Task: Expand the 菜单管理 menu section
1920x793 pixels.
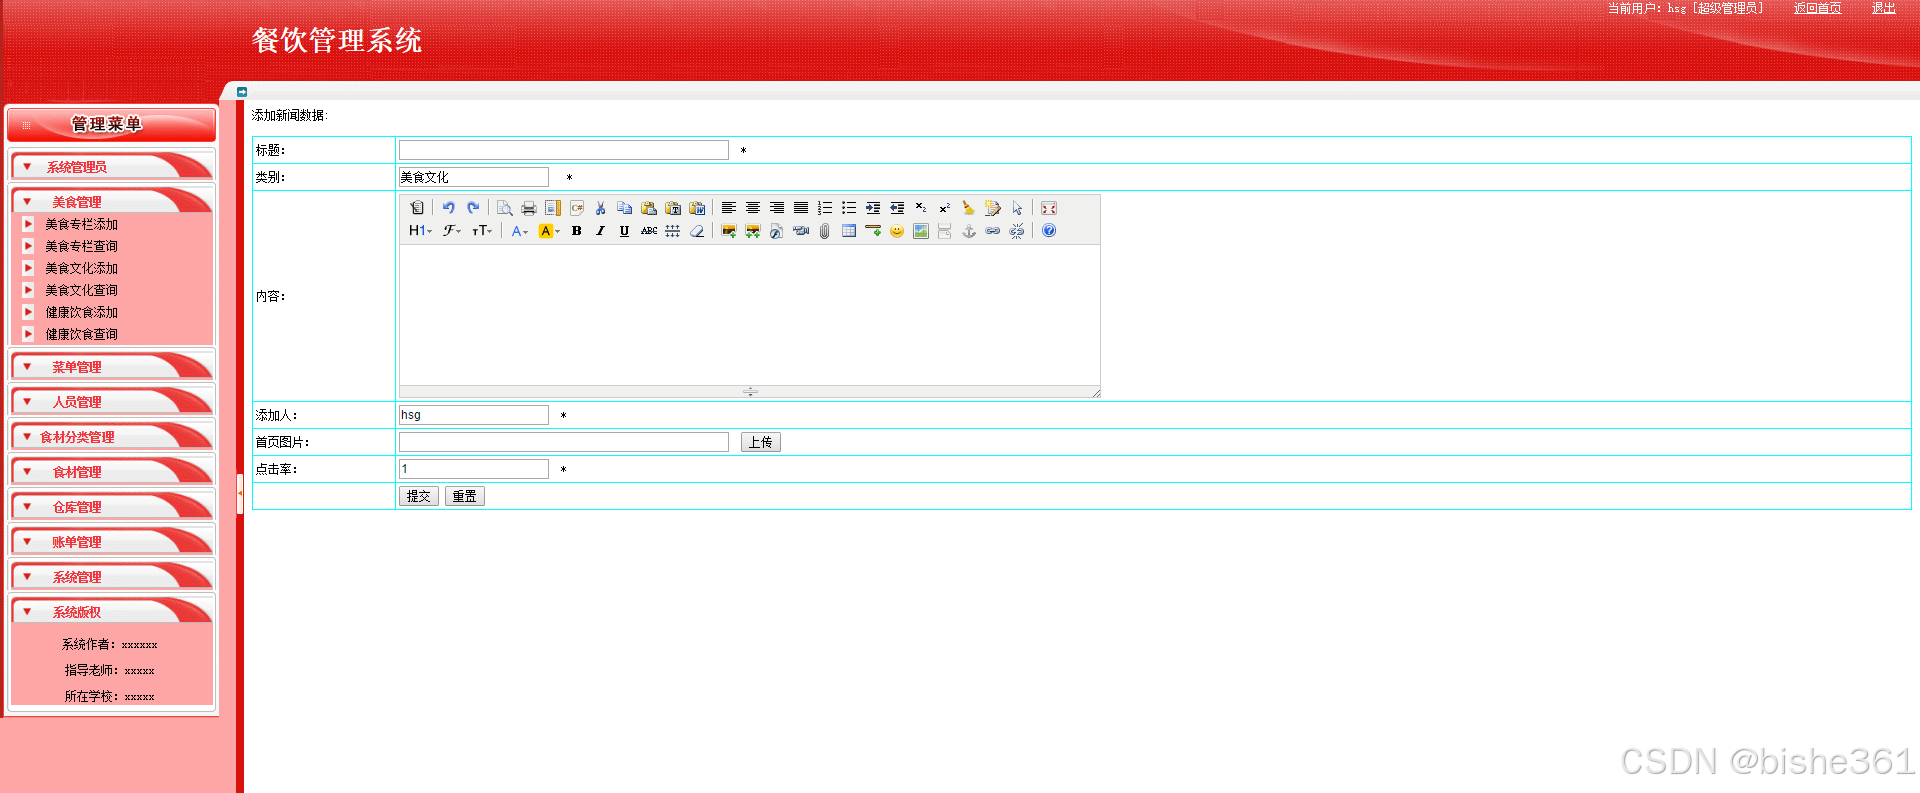Action: point(112,366)
